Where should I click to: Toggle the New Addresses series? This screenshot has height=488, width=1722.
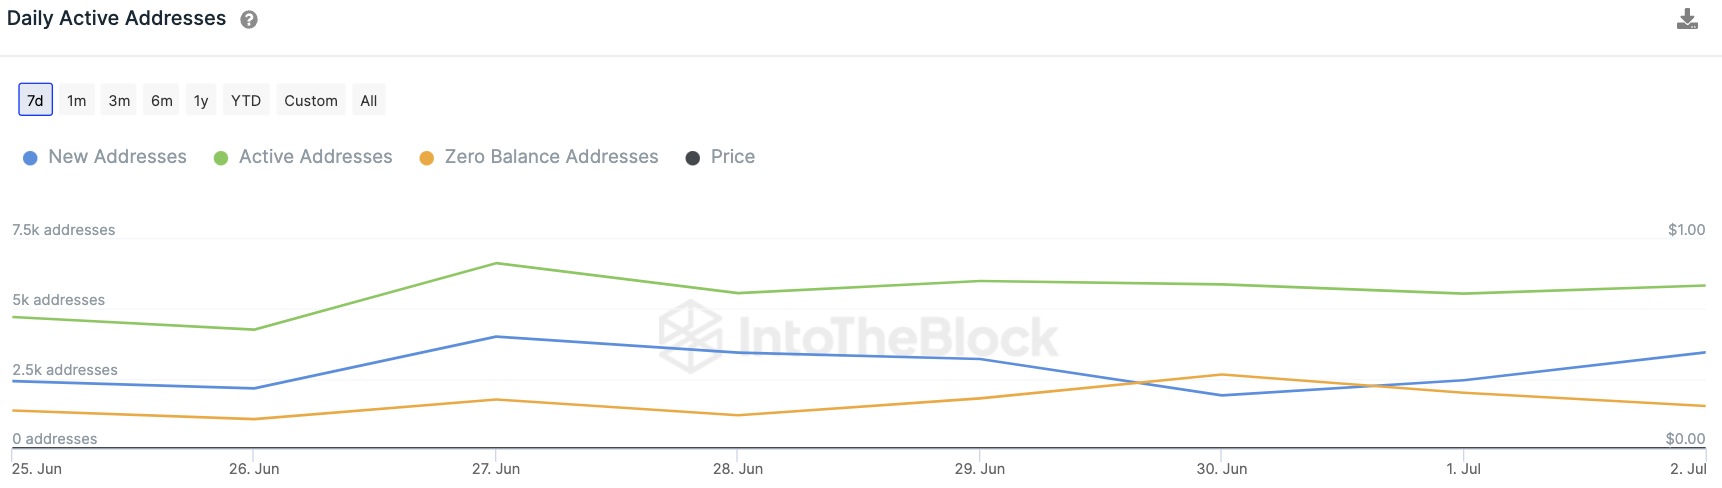tap(117, 157)
